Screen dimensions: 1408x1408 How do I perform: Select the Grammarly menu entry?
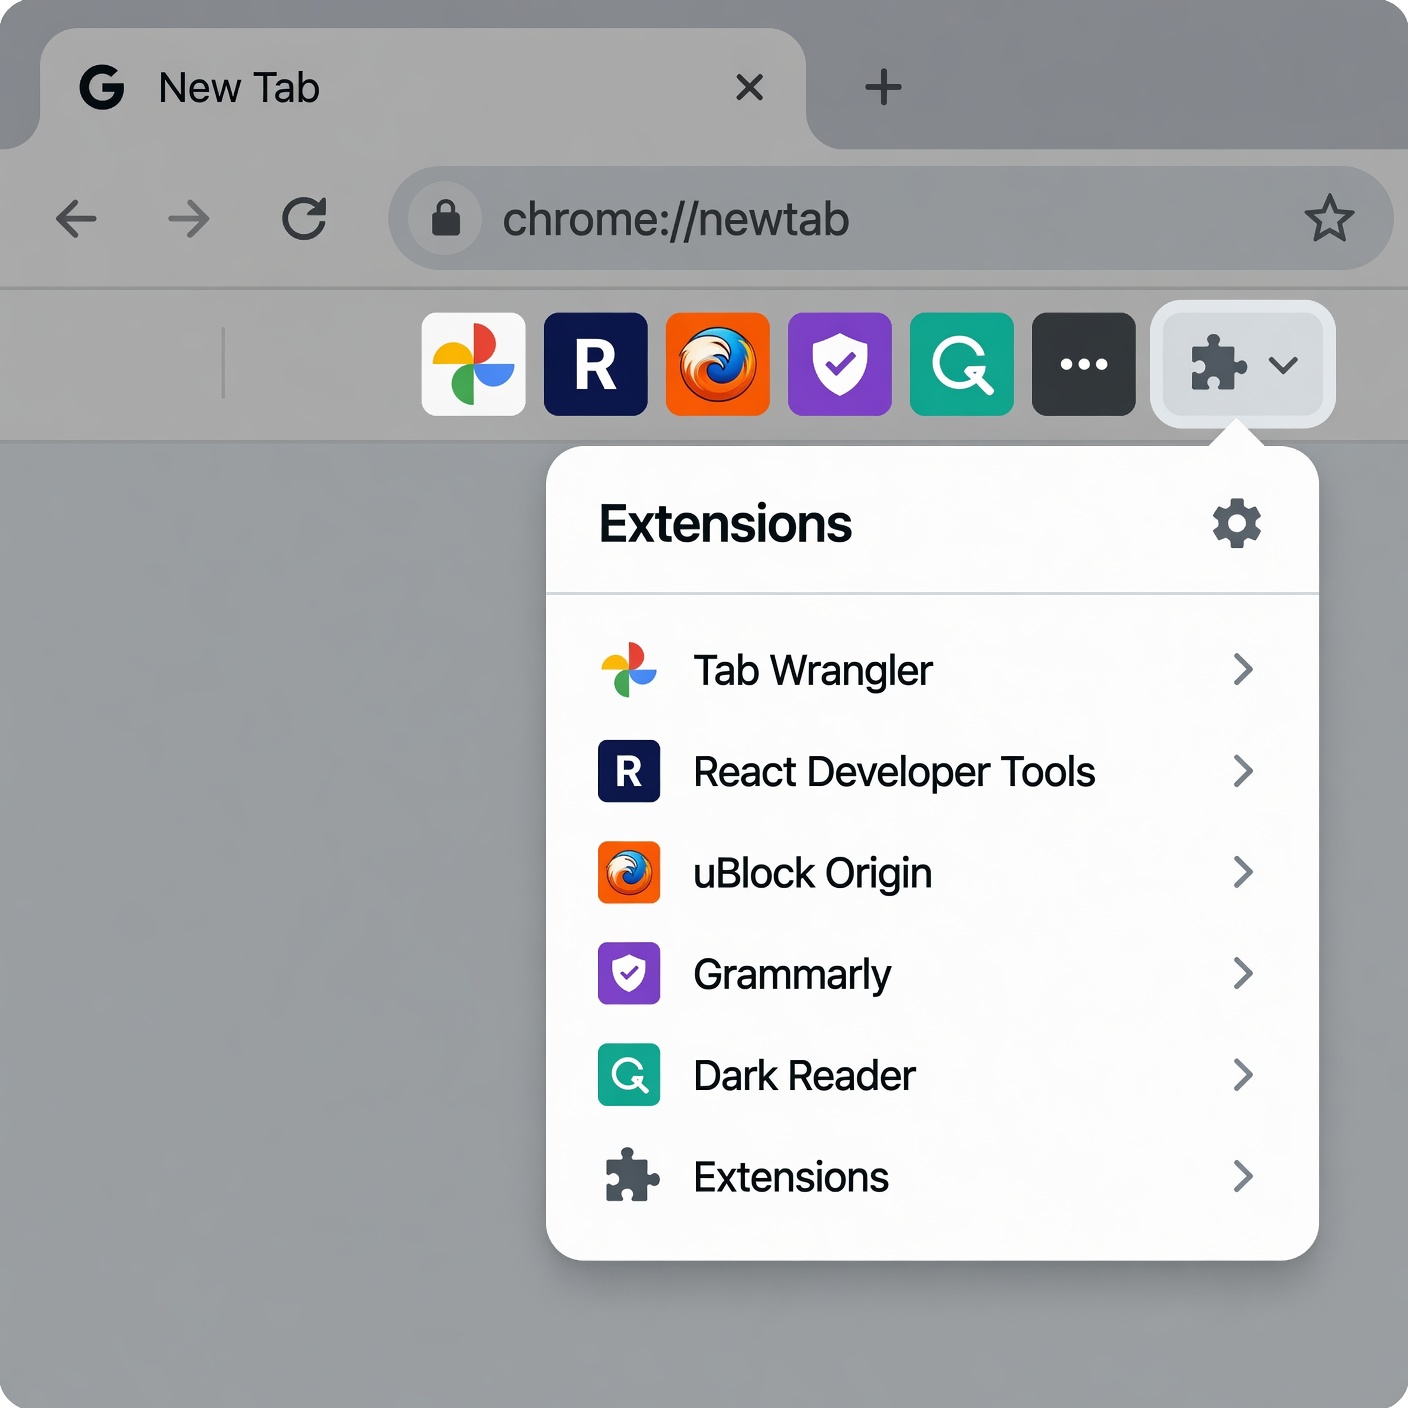pyautogui.click(x=932, y=973)
